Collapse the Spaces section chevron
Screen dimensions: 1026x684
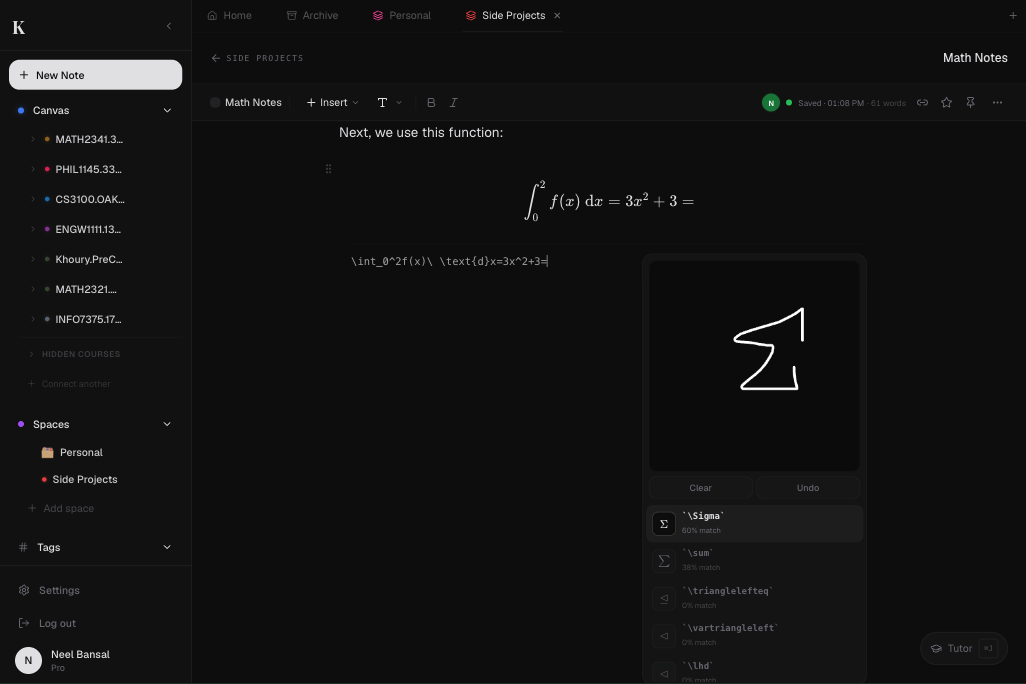[x=167, y=424]
